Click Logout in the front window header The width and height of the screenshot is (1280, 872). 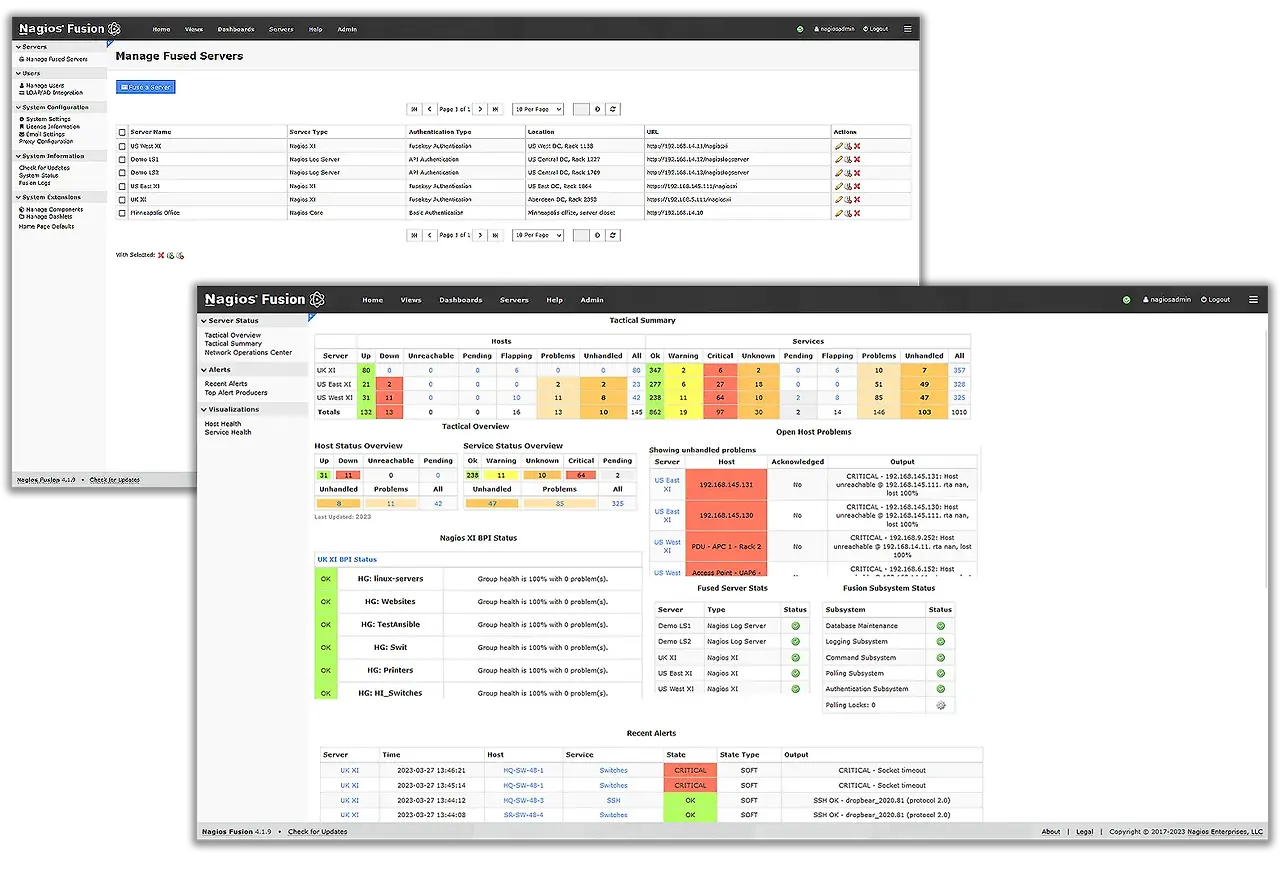tap(1216, 300)
